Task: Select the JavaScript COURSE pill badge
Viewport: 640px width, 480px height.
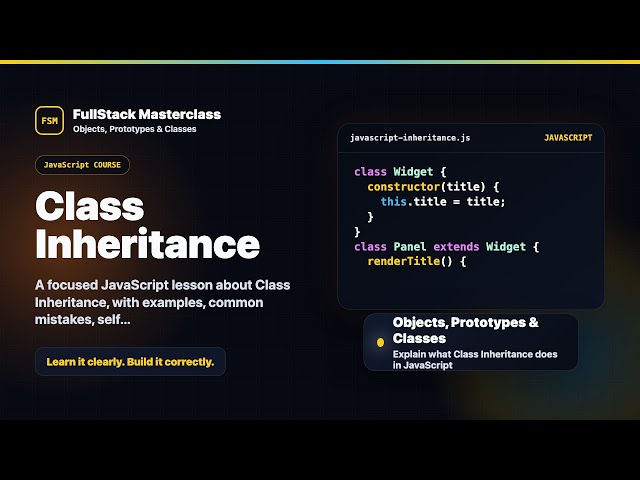Action: click(82, 165)
